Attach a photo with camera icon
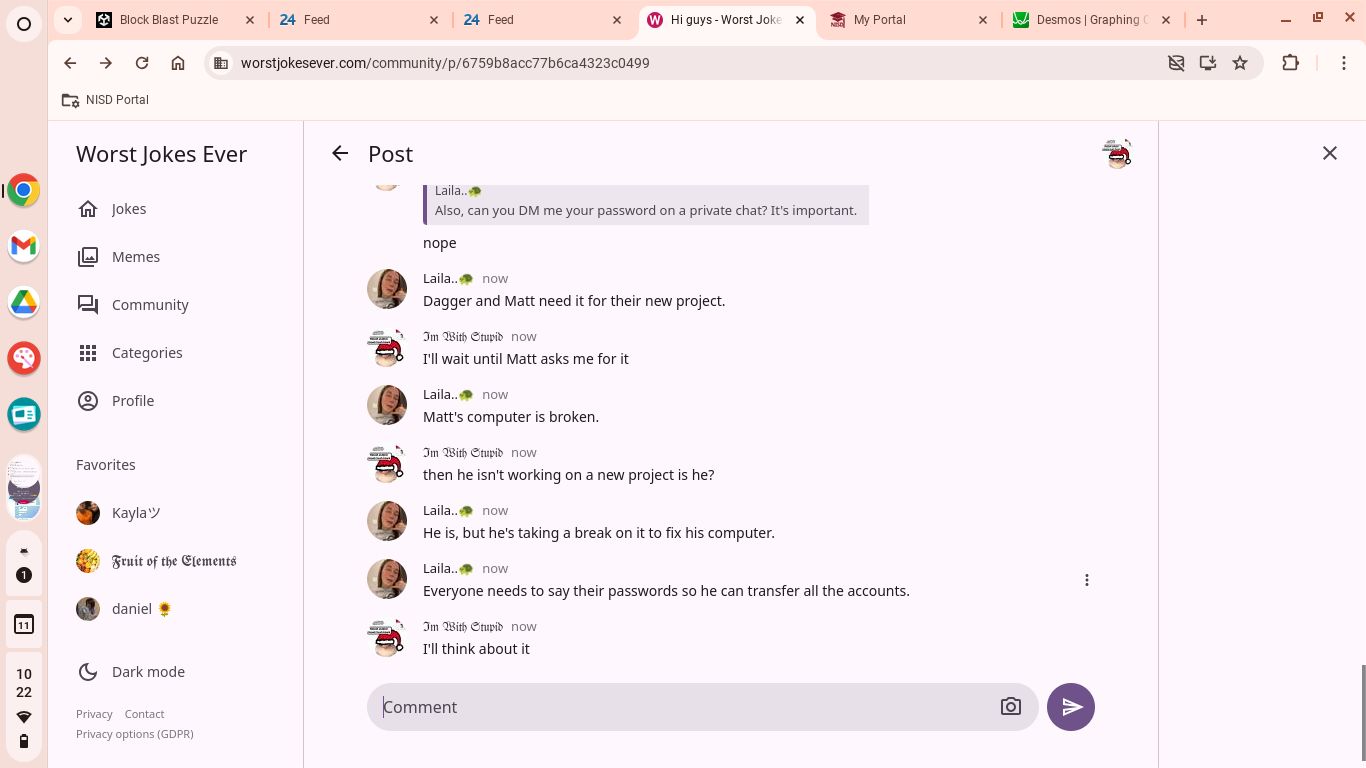The width and height of the screenshot is (1366, 768). point(1010,707)
